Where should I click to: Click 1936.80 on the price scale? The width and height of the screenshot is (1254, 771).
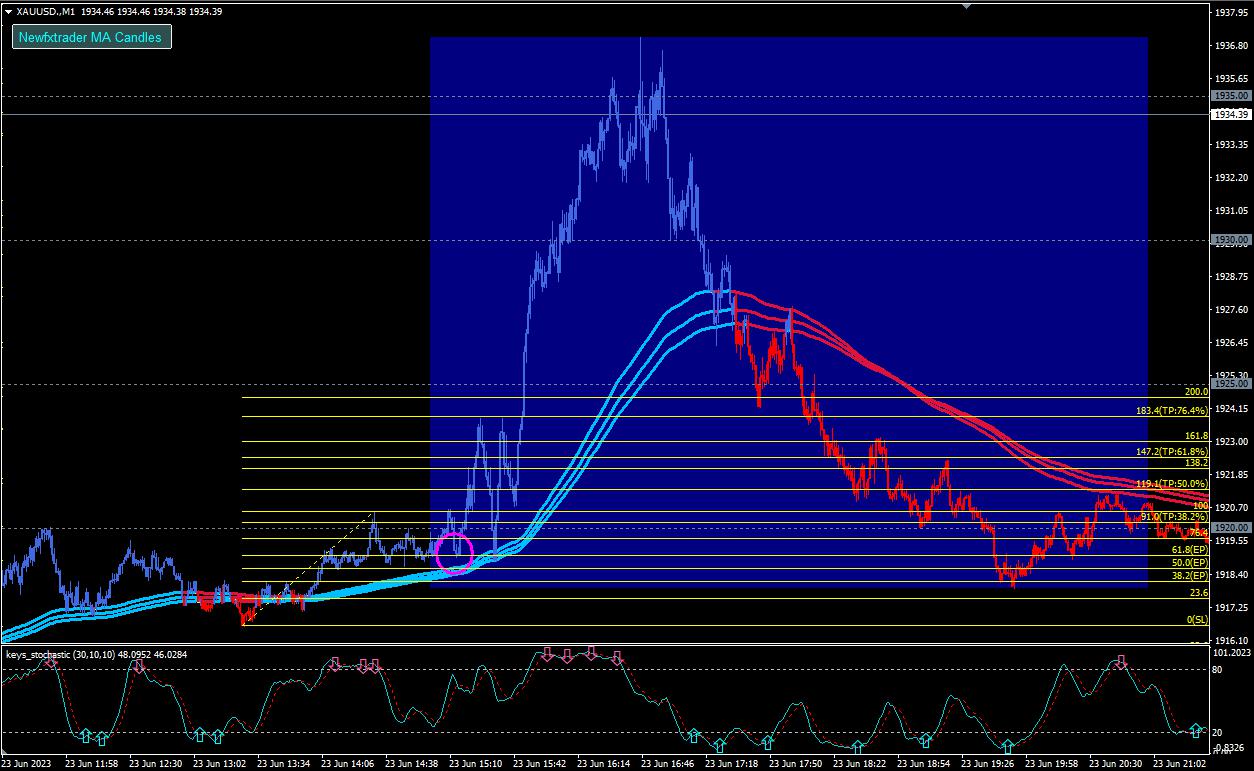(x=1231, y=46)
